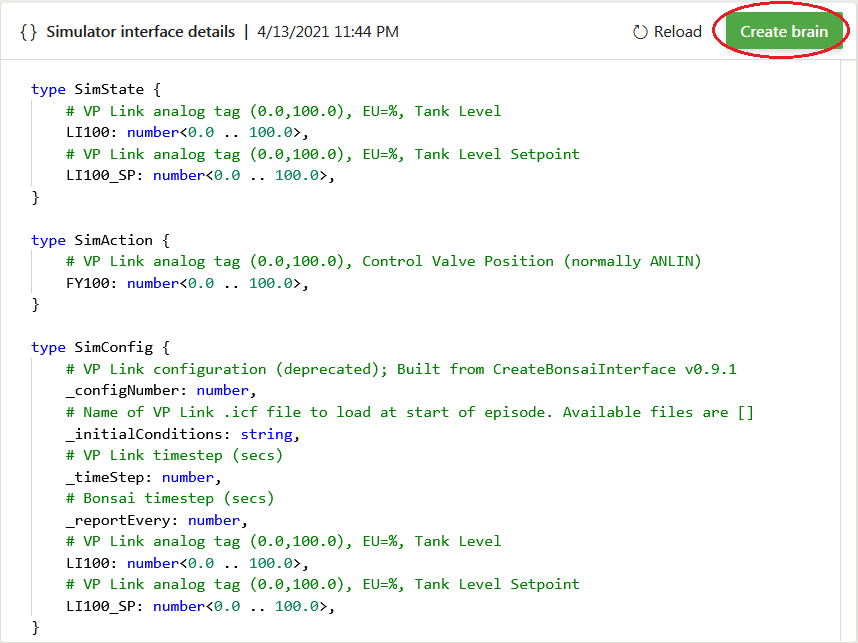Click the '_timeStep: number' line
The height and width of the screenshot is (643, 858).
tap(143, 477)
